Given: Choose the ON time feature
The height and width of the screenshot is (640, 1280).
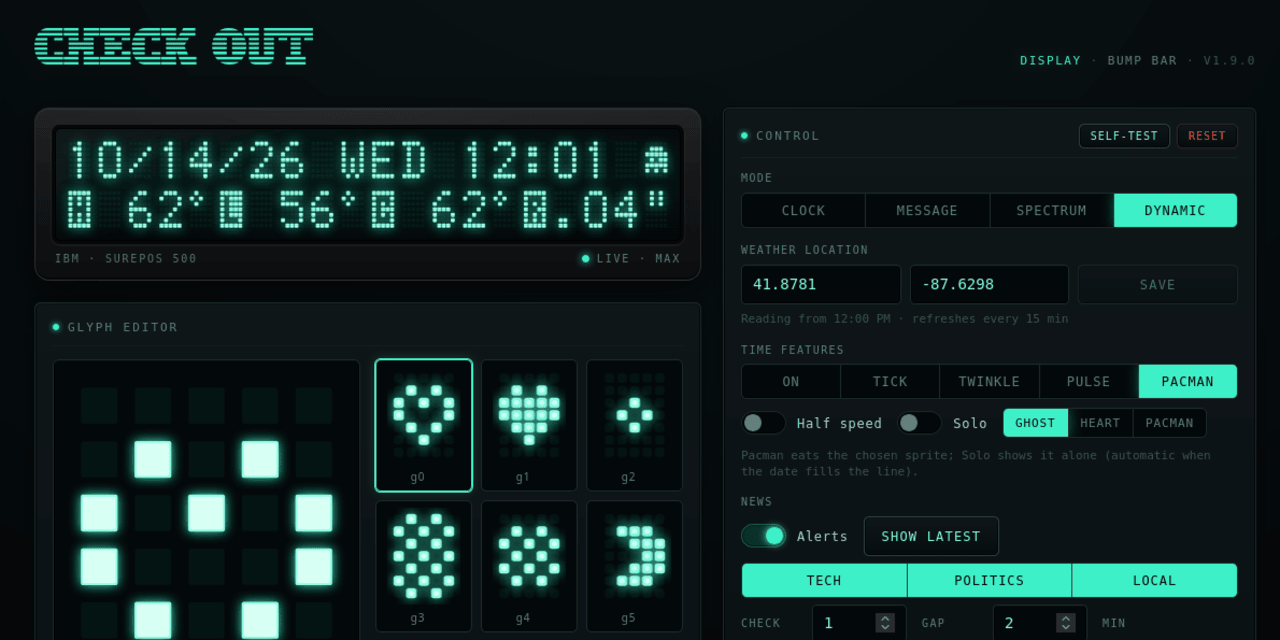Looking at the screenshot, I should point(791,381).
